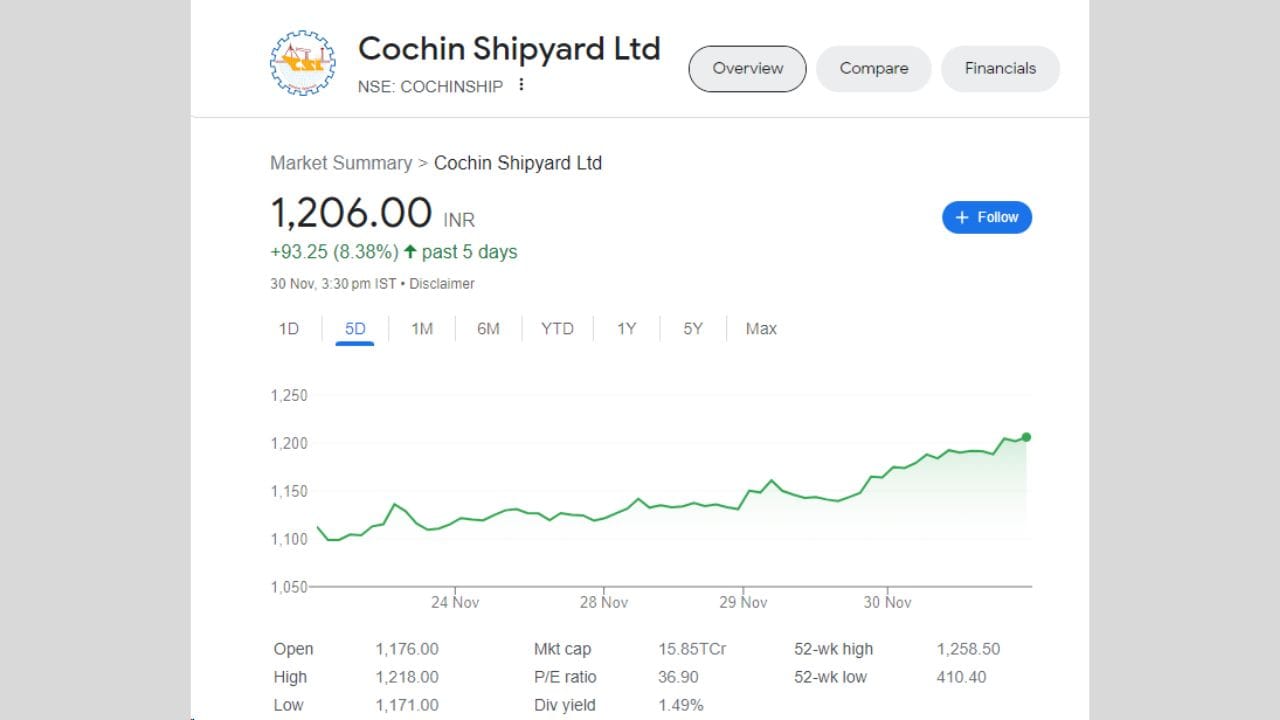Switch chart to 1Y range

click(626, 329)
